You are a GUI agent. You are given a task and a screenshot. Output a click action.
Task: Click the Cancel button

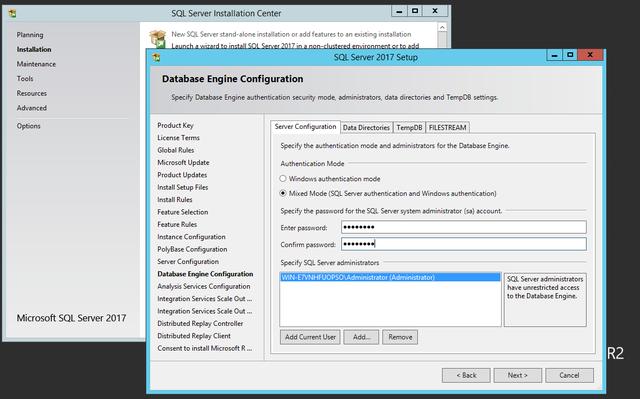tap(569, 375)
